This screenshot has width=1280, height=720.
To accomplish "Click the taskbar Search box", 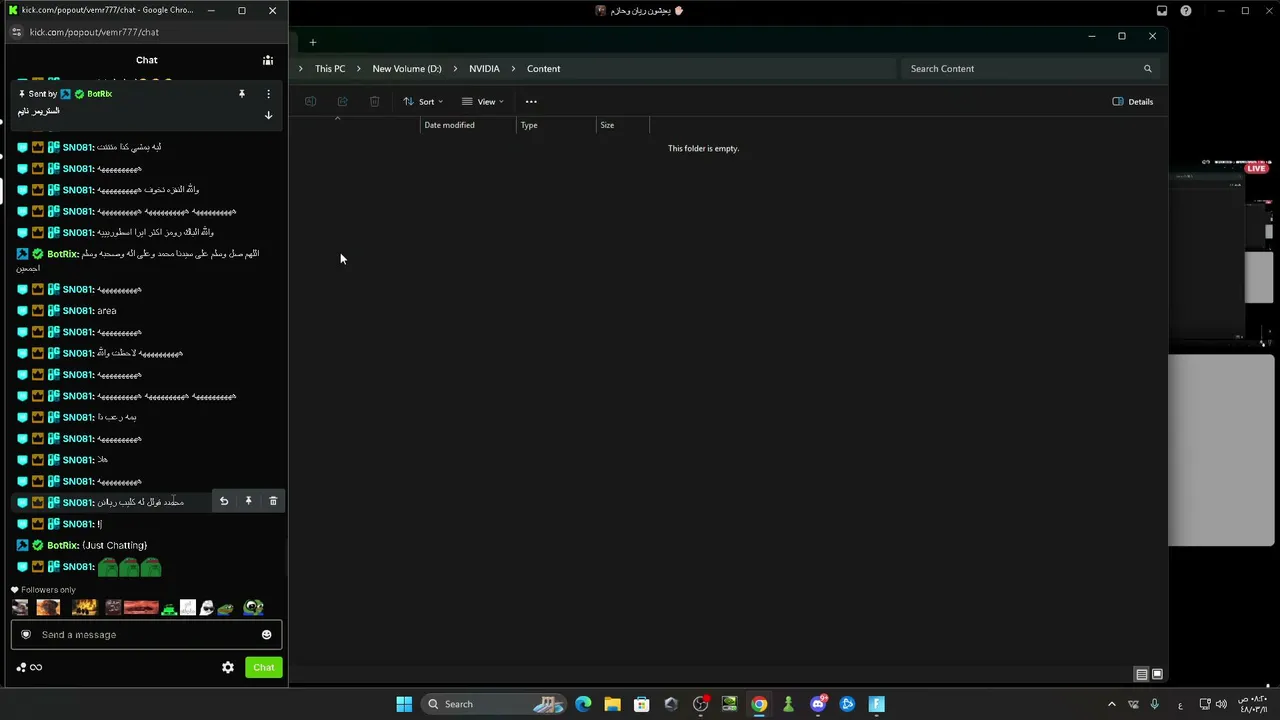I will point(494,704).
